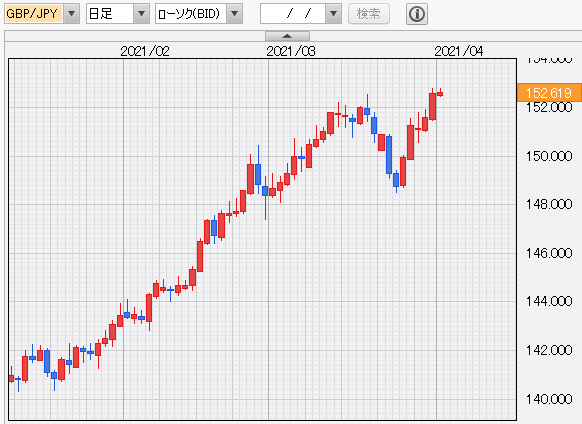Viewport: 582px width, 424px height.
Task: Open the 日足 timeframe dropdown arrow
Action: (141, 14)
